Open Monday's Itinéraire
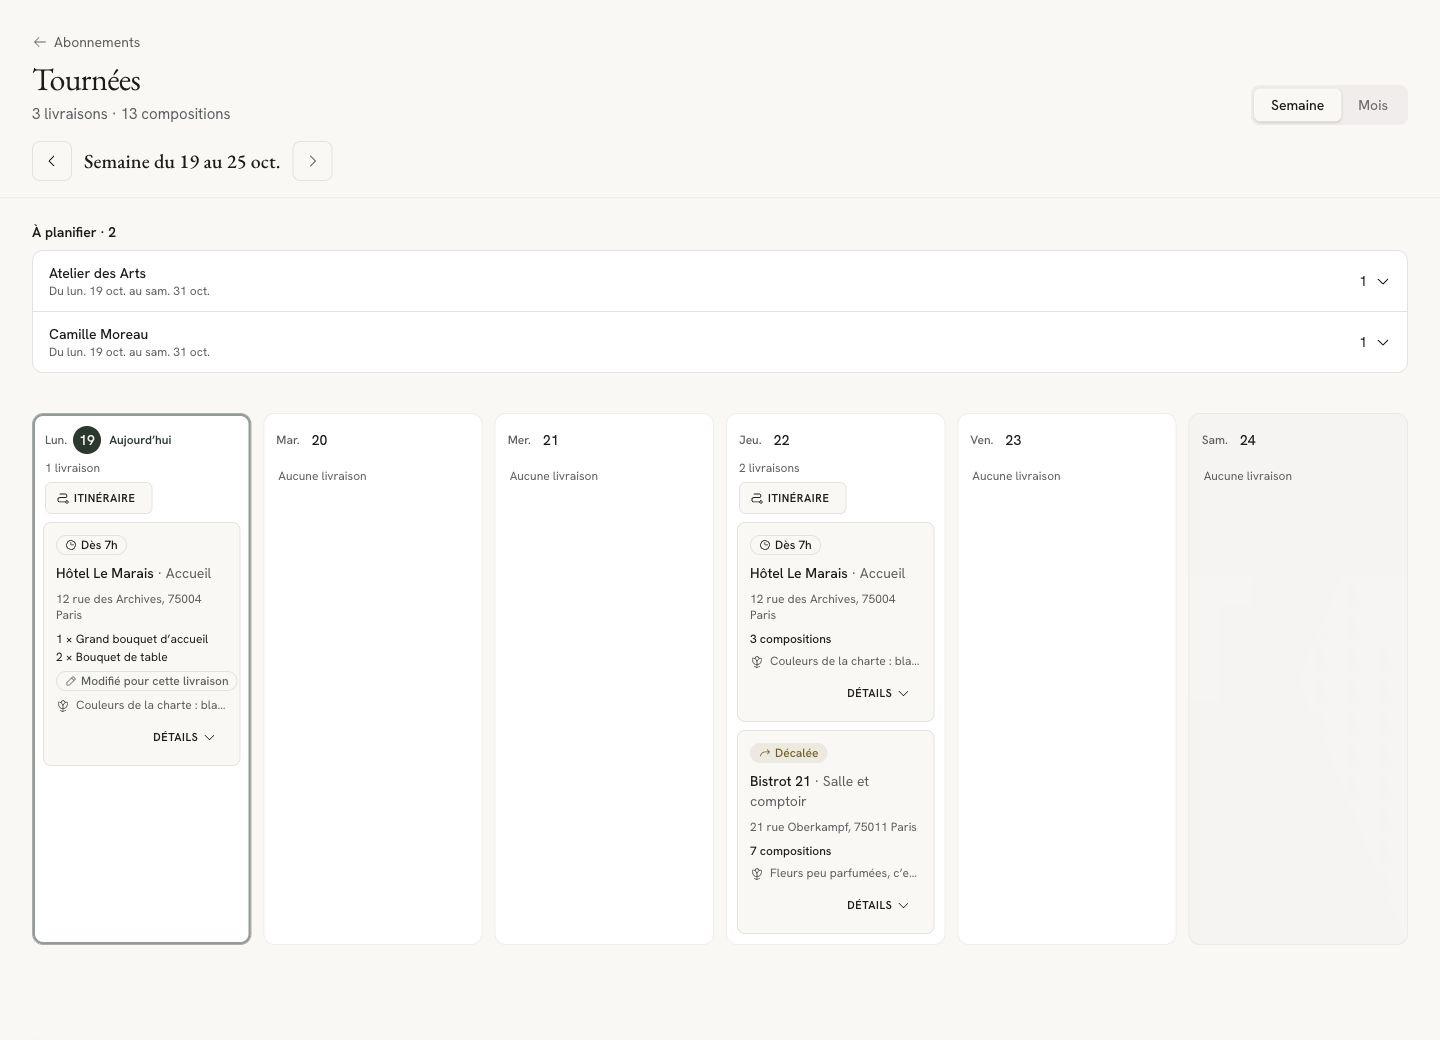 (x=98, y=498)
